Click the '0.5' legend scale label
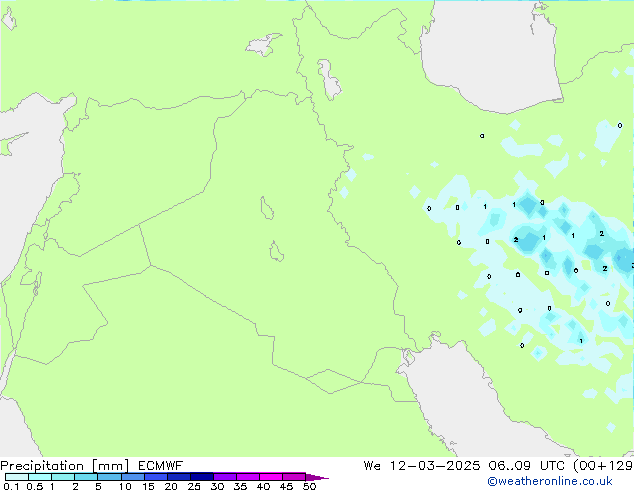Image resolution: width=634 pixels, height=490 pixels. 34,486
